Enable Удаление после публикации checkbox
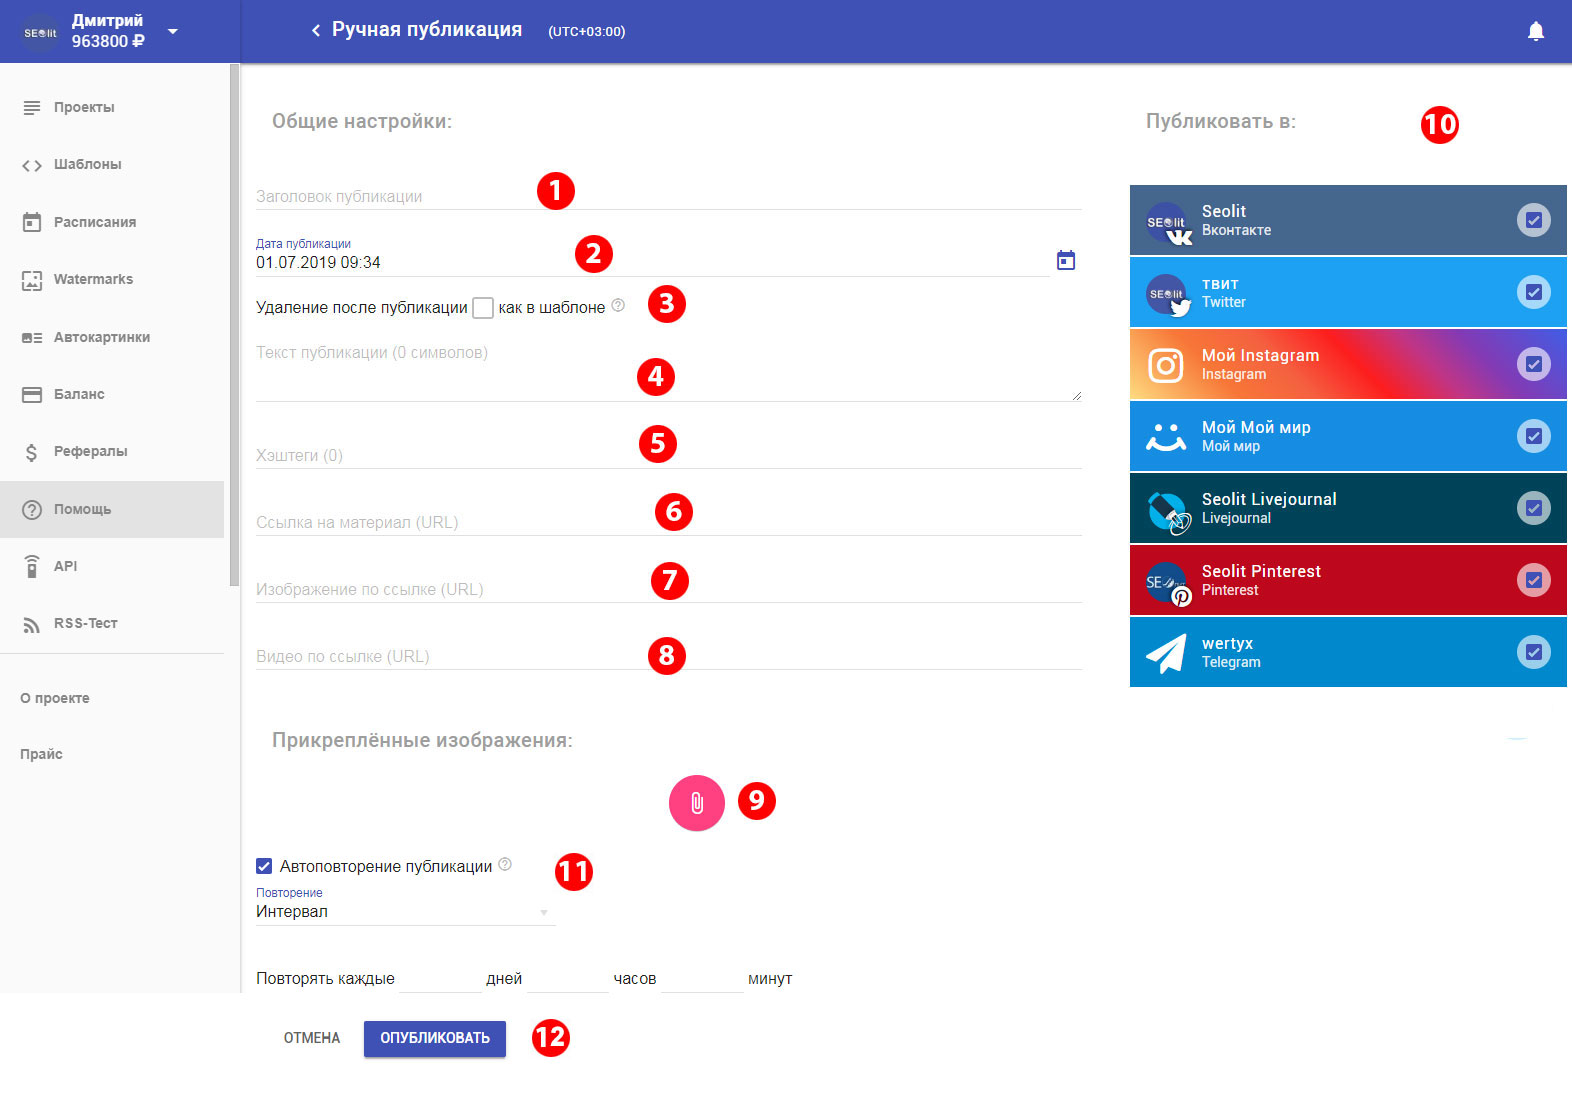 coord(483,308)
